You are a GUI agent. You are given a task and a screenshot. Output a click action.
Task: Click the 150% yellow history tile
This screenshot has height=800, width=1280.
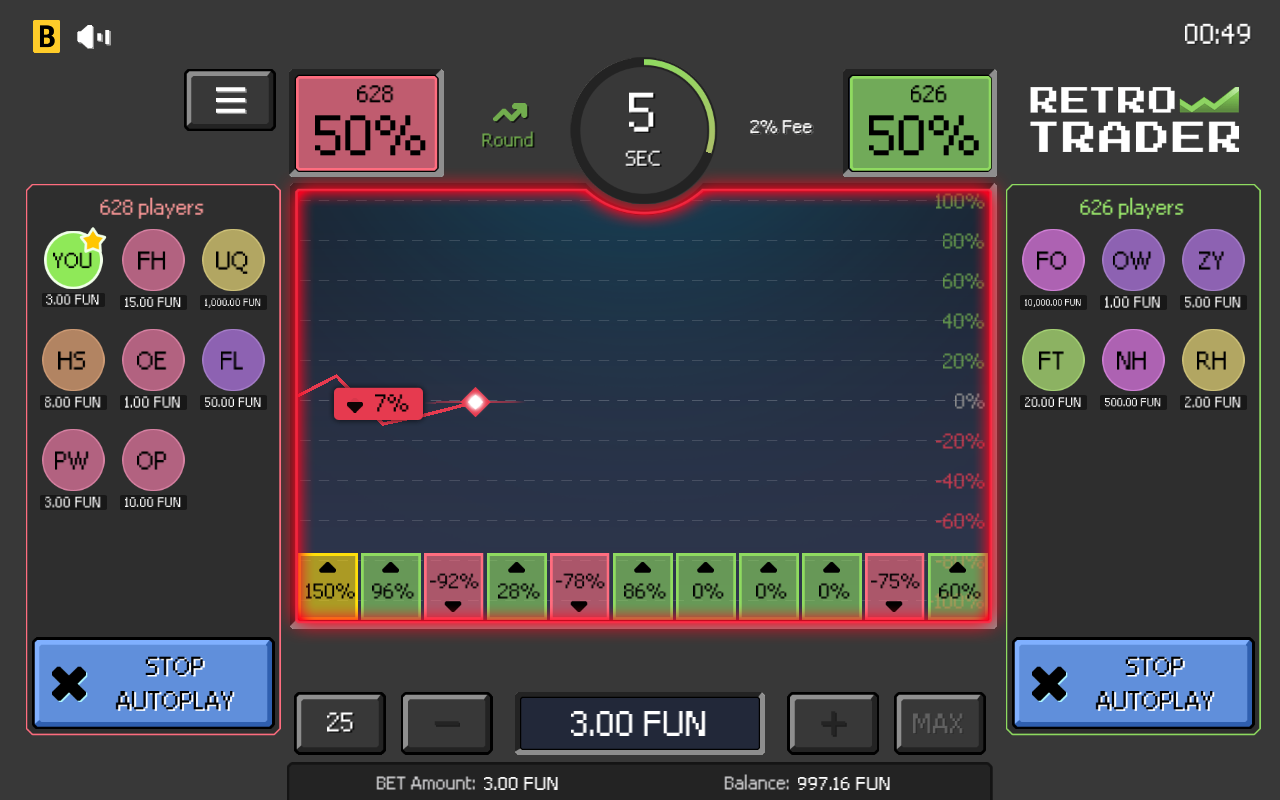click(329, 587)
